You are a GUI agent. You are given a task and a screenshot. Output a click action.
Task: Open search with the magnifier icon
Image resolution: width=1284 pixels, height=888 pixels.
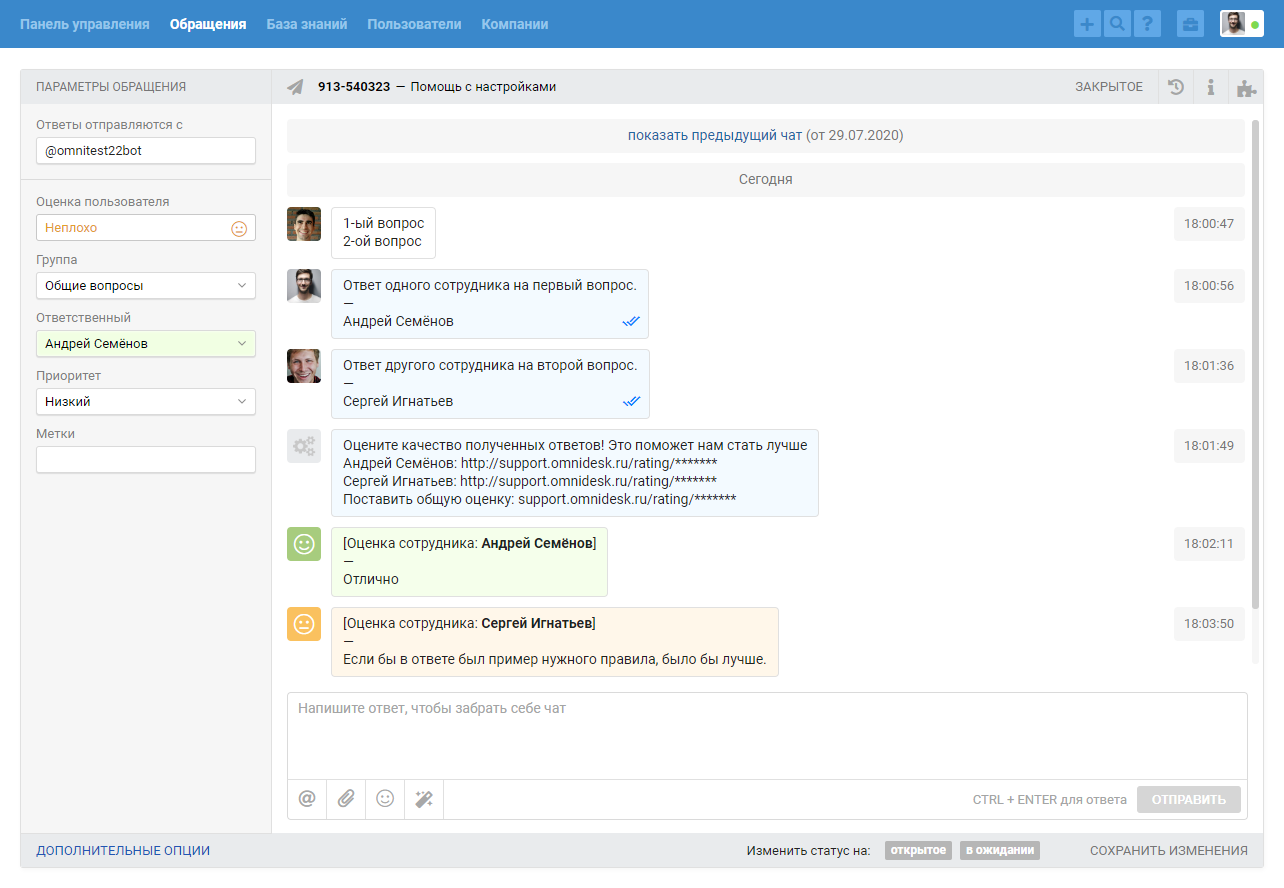tap(1117, 24)
